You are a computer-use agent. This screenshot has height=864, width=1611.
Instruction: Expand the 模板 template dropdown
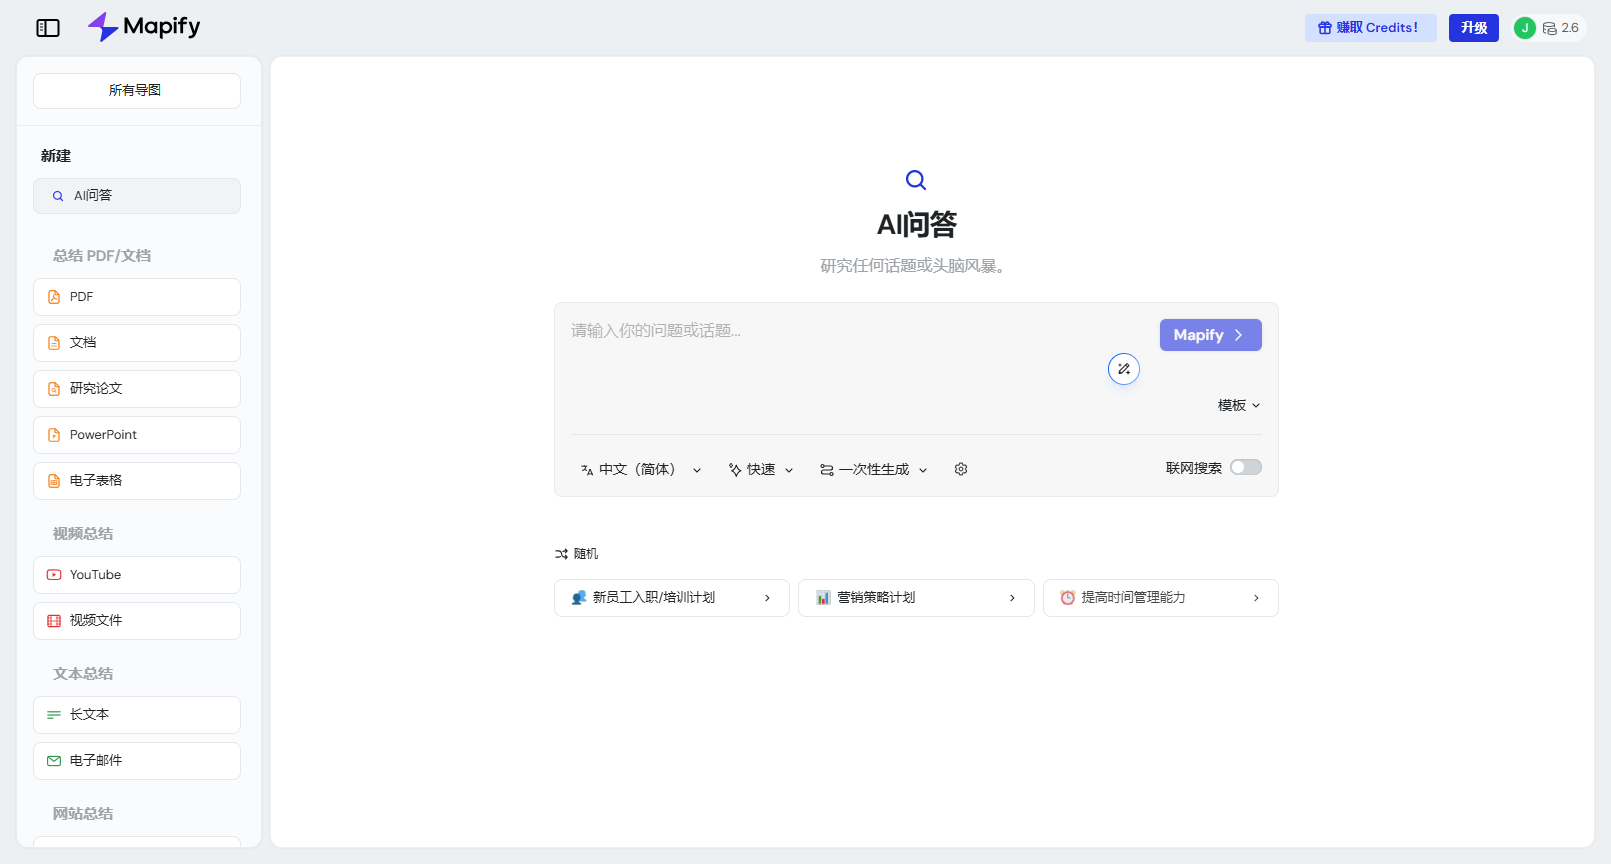tap(1239, 405)
